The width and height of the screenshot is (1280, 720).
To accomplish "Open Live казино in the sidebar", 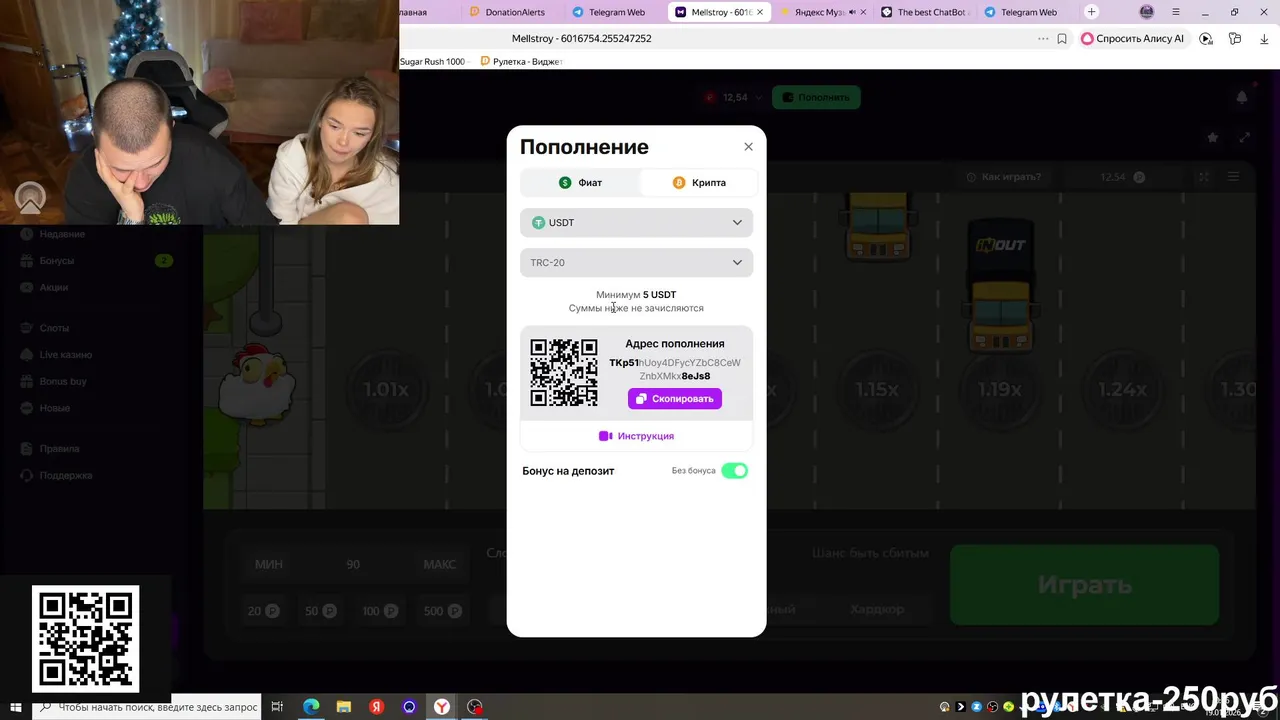I will point(65,355).
